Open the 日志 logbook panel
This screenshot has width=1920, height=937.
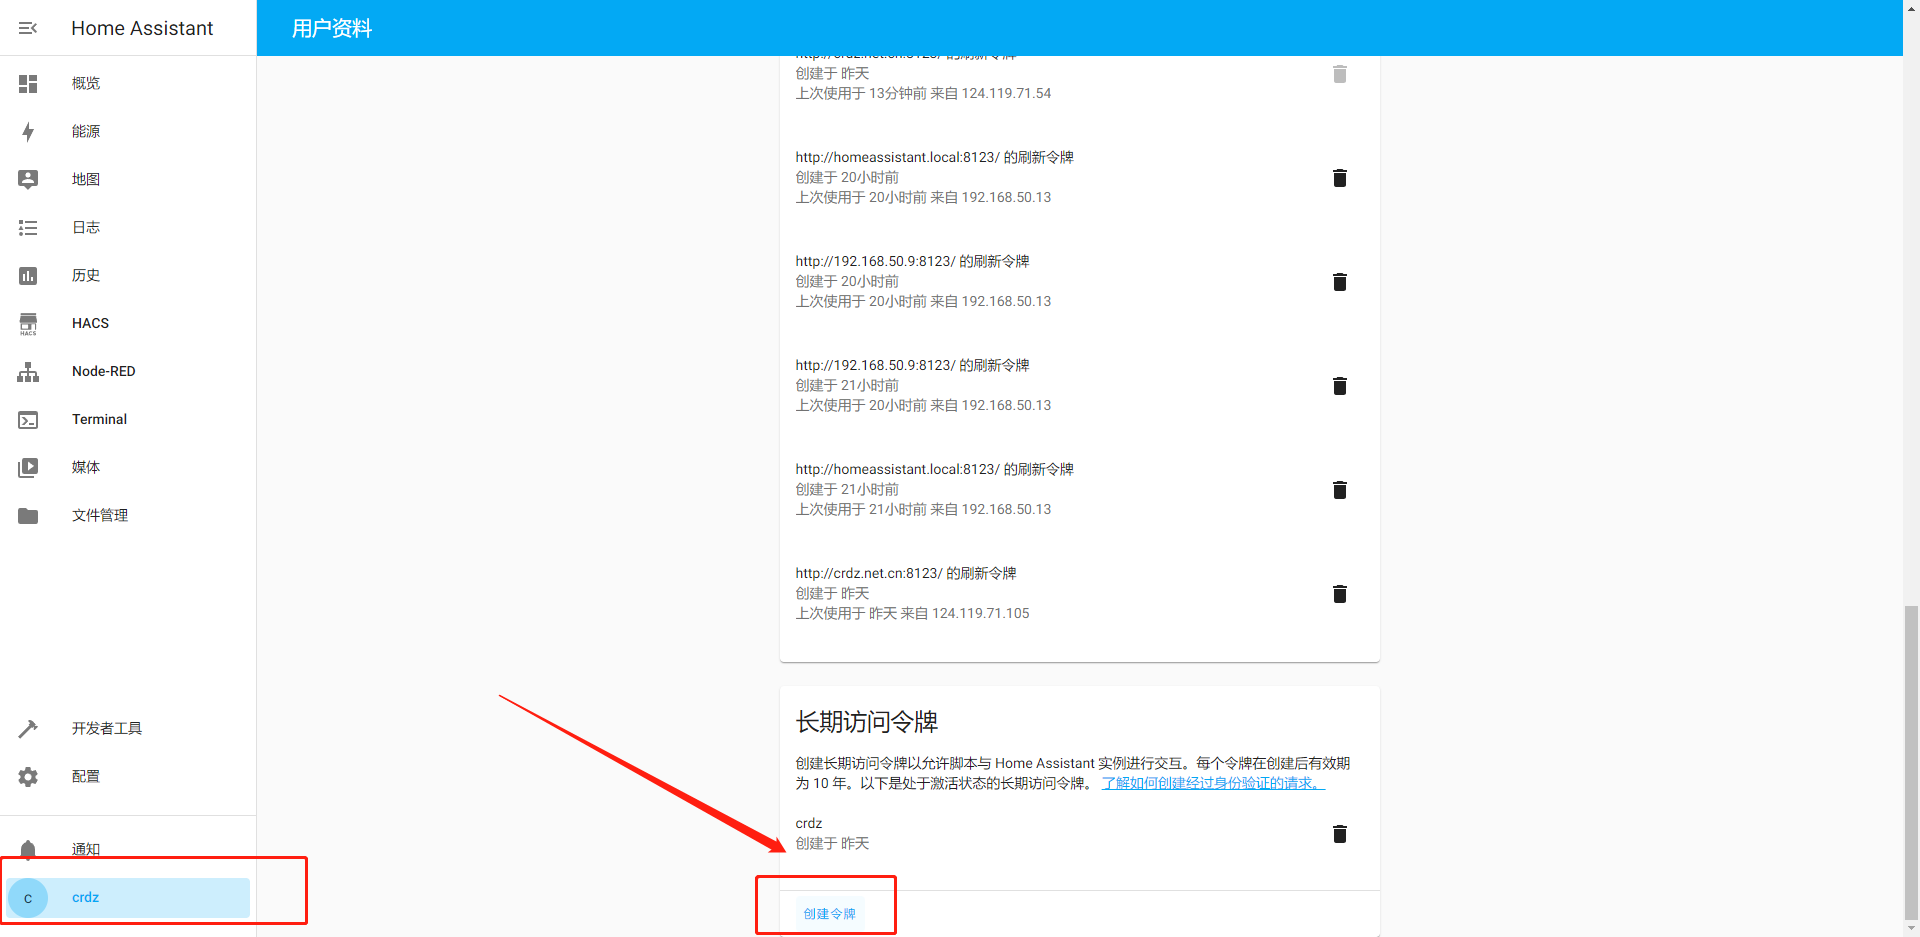point(86,227)
